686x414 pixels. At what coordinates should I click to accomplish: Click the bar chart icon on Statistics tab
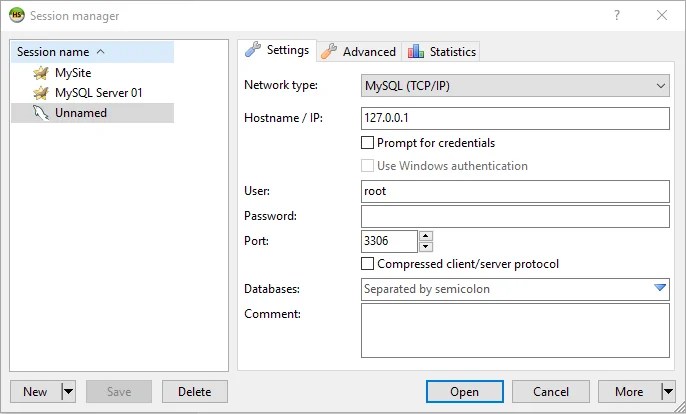pos(416,52)
